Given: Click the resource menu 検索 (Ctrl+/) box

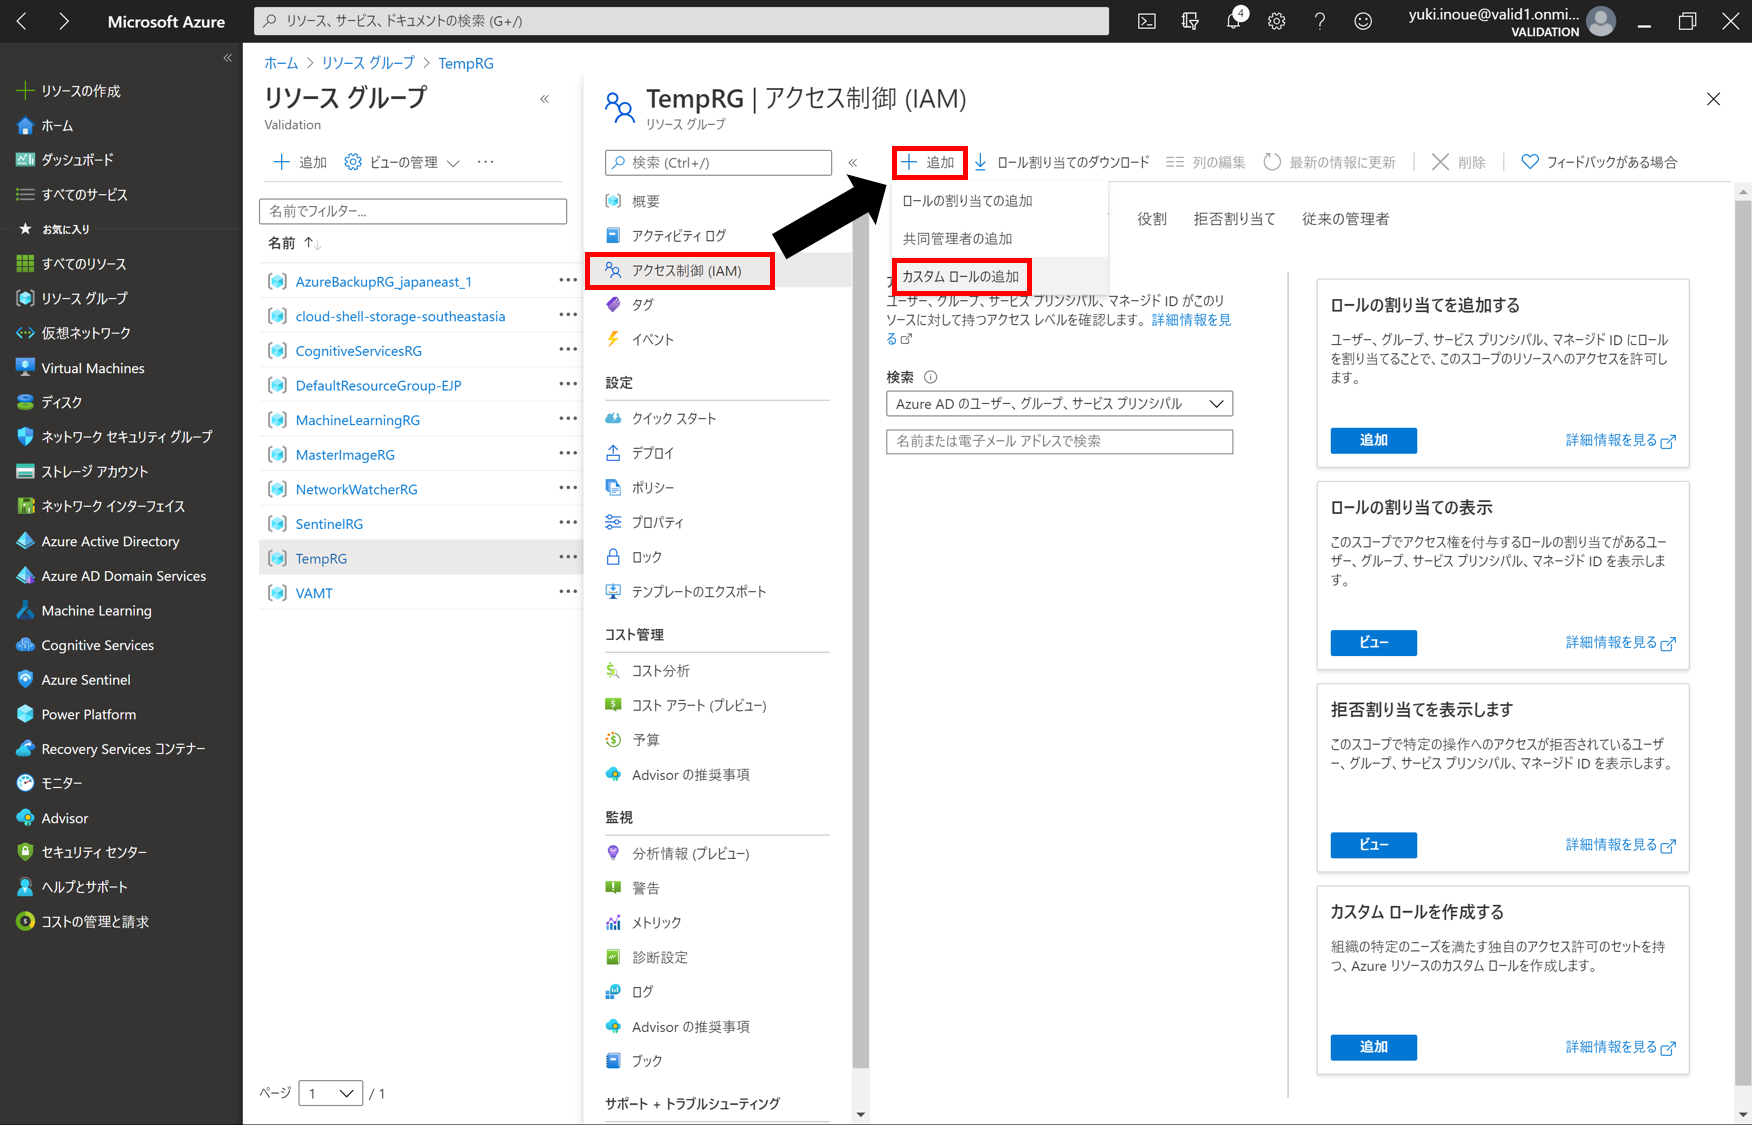Looking at the screenshot, I should pyautogui.click(x=718, y=162).
